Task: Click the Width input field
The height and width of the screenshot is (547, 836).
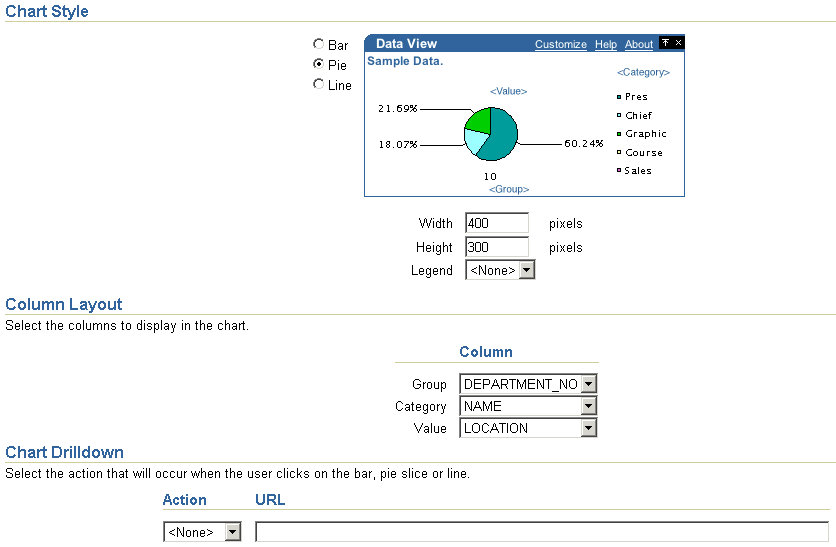Action: click(x=497, y=223)
